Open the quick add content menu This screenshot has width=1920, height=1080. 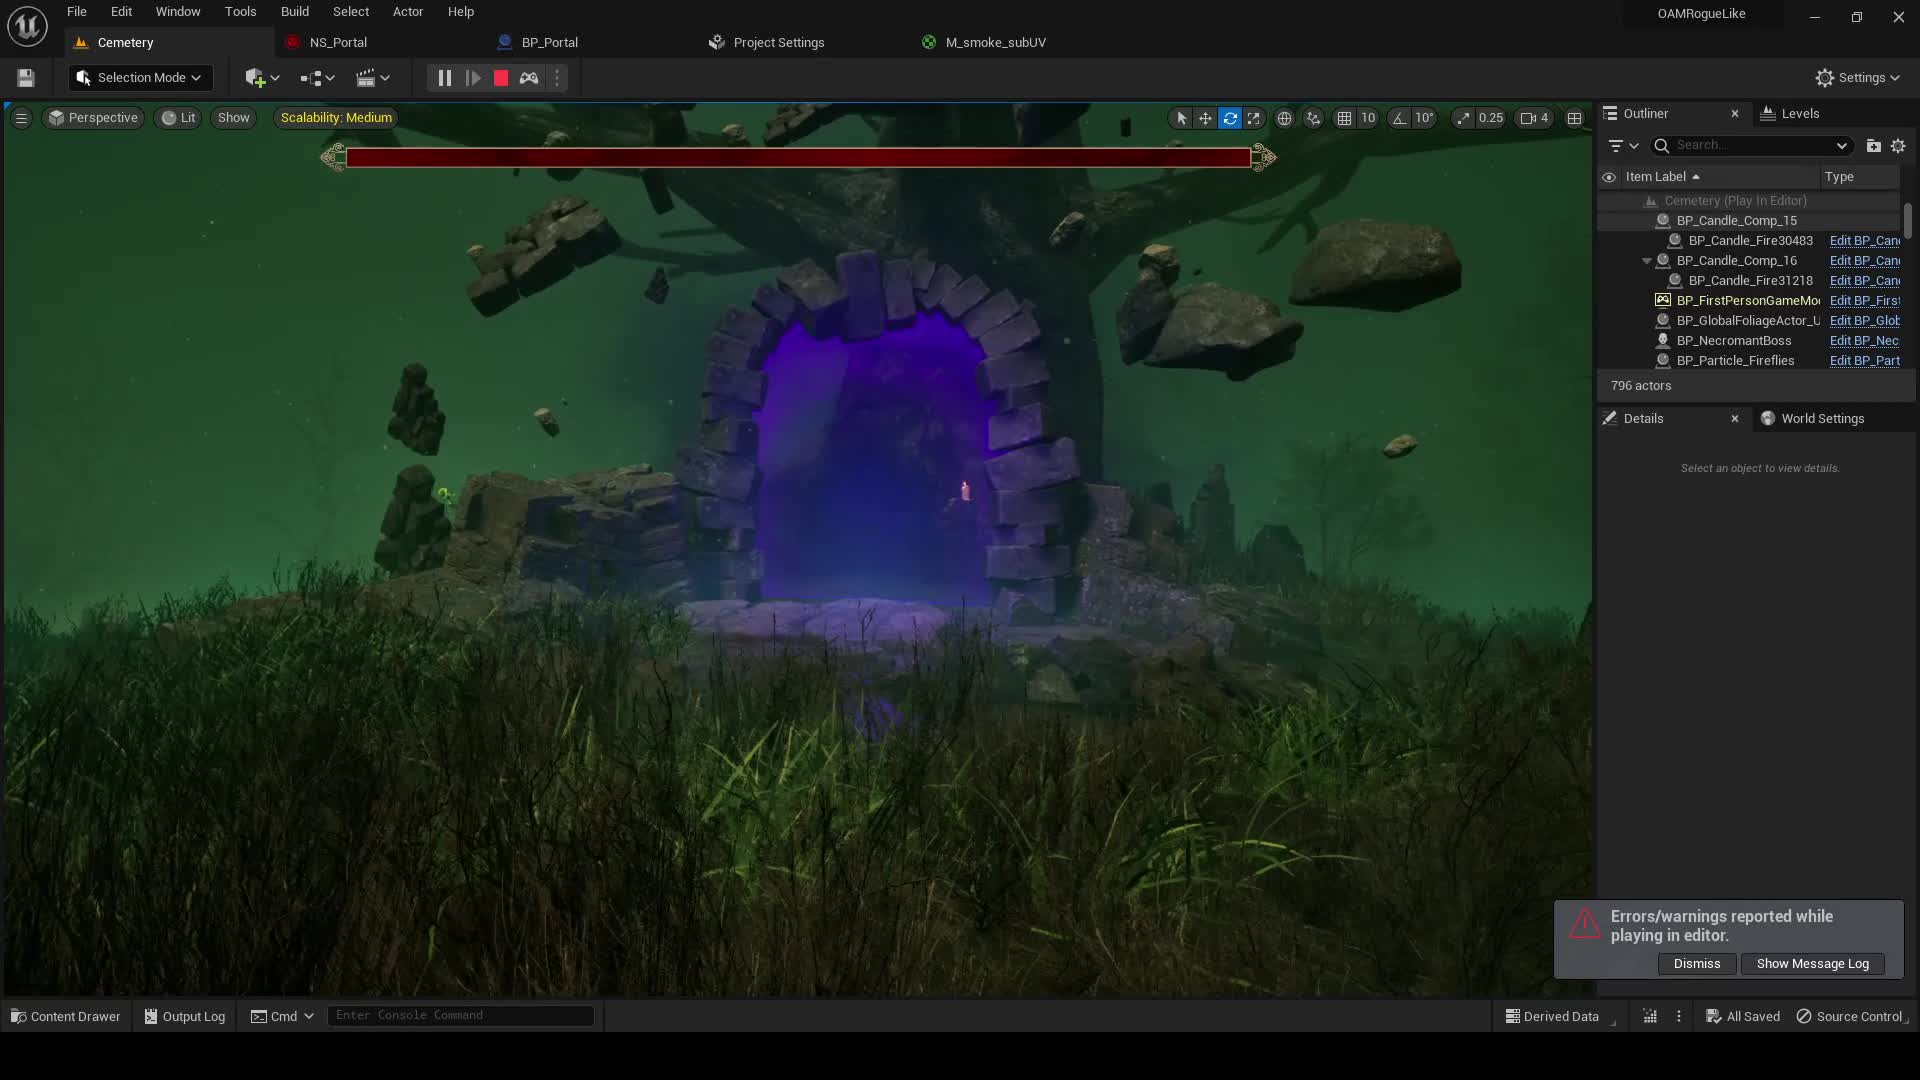262,78
